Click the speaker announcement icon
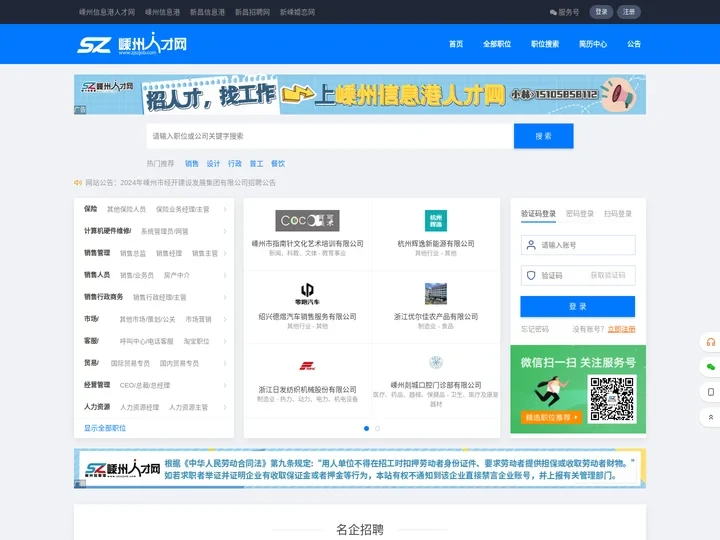This screenshot has width=720, height=540. (78, 183)
